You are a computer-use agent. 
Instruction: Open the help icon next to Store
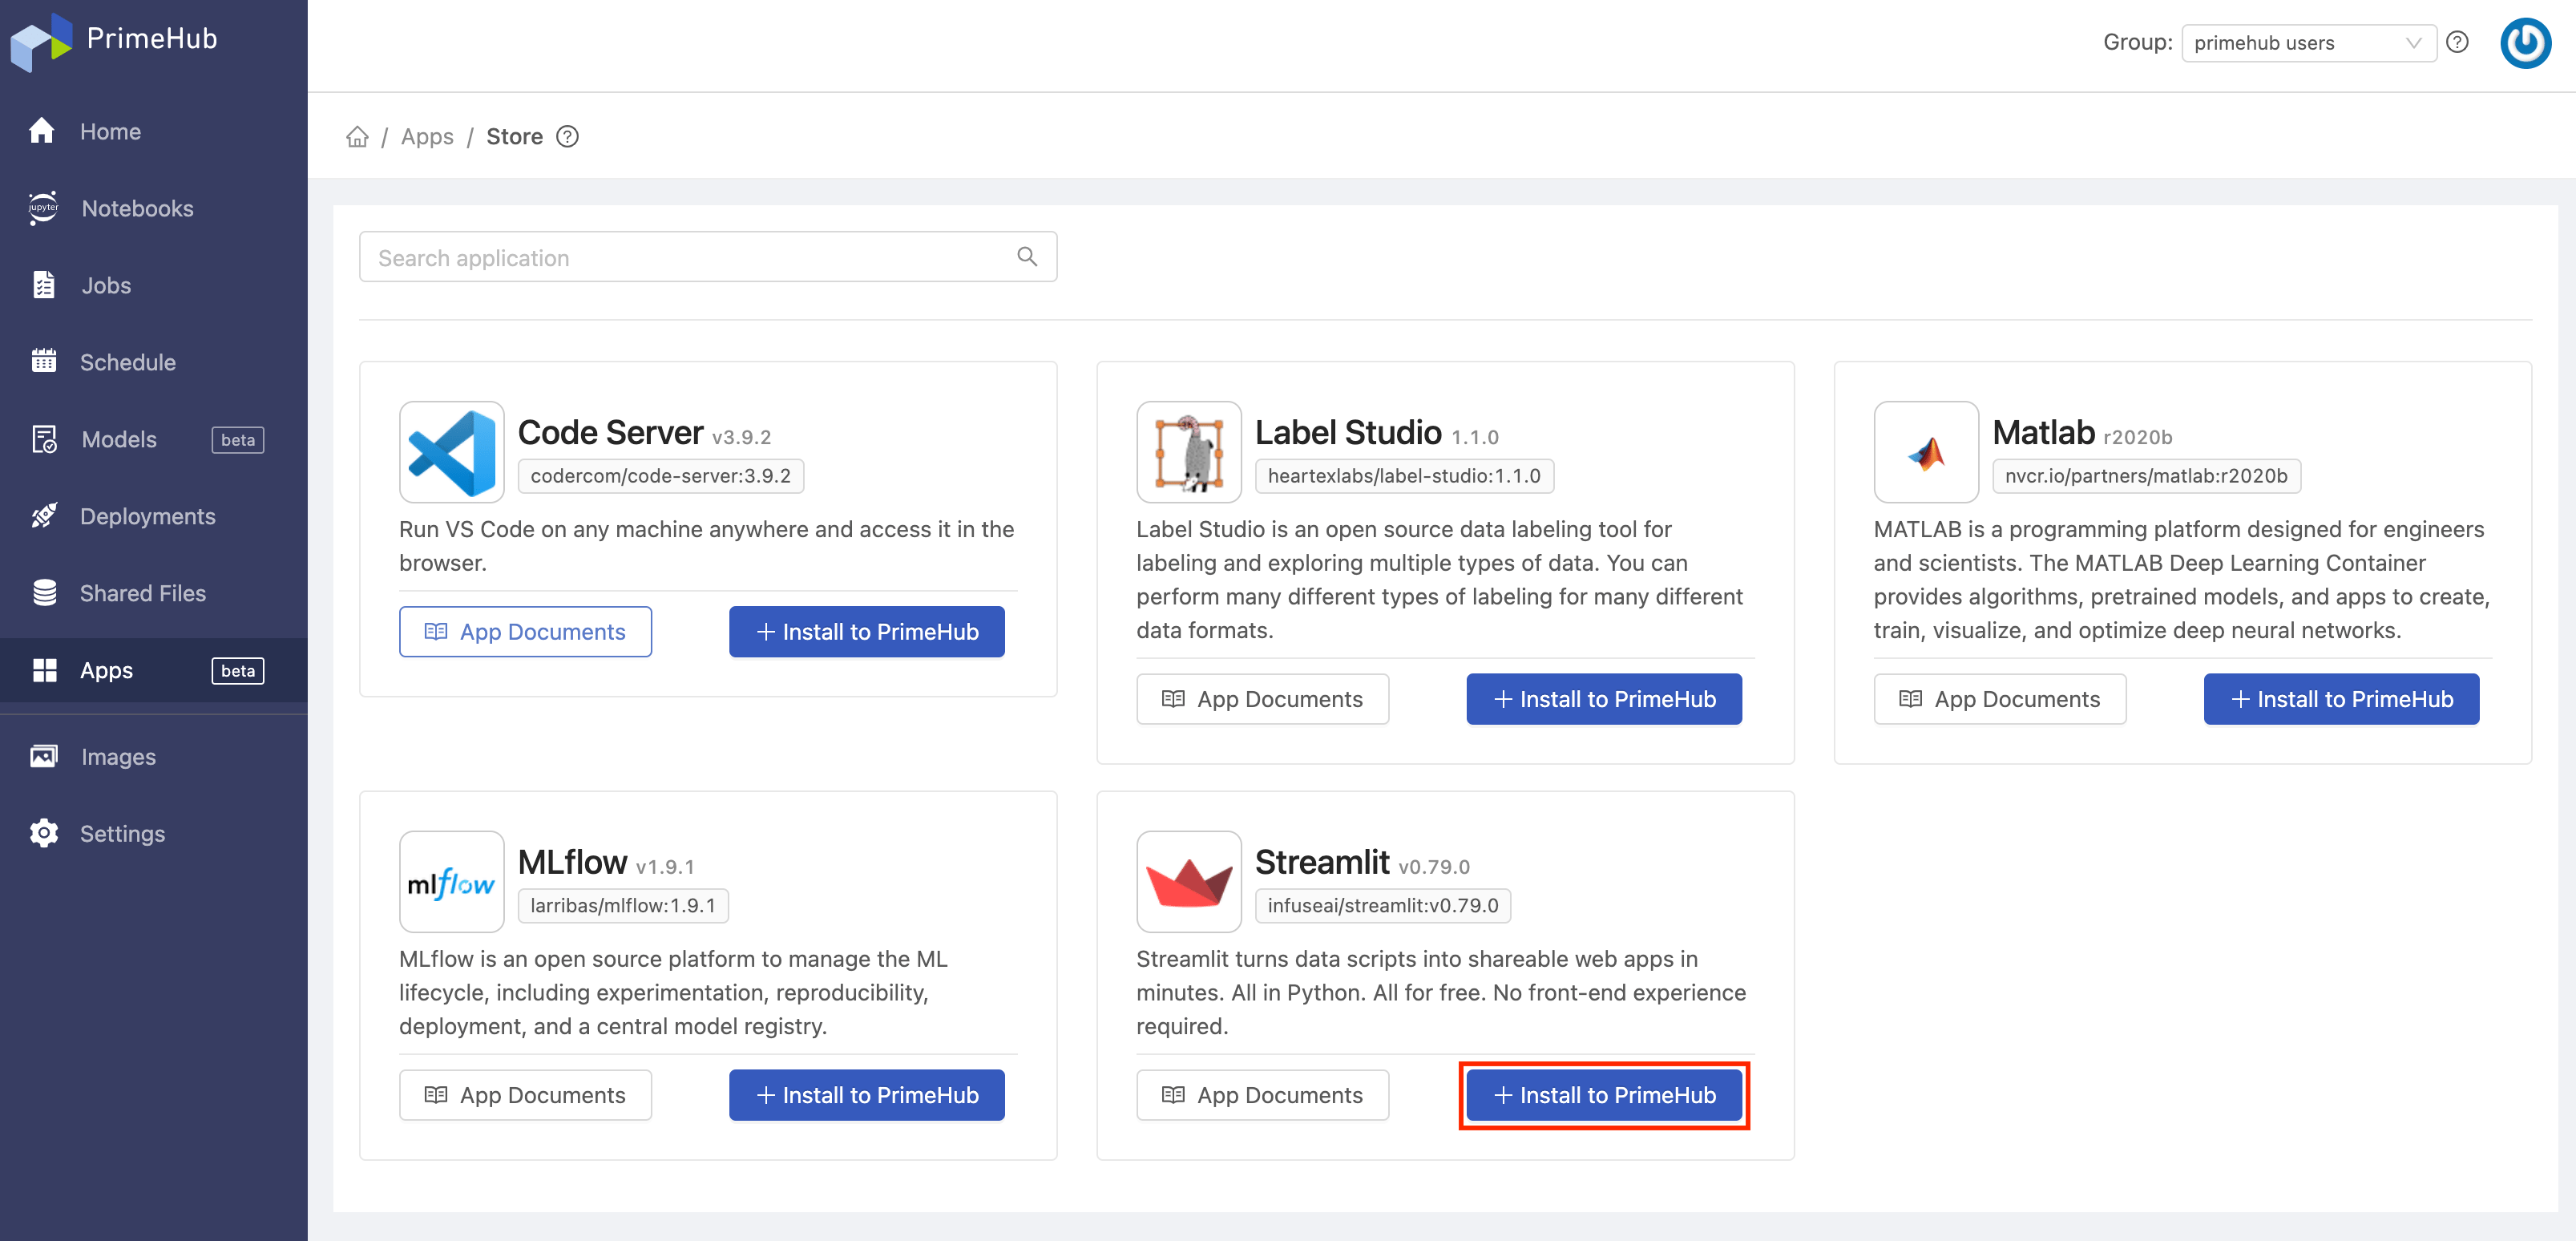pos(567,136)
